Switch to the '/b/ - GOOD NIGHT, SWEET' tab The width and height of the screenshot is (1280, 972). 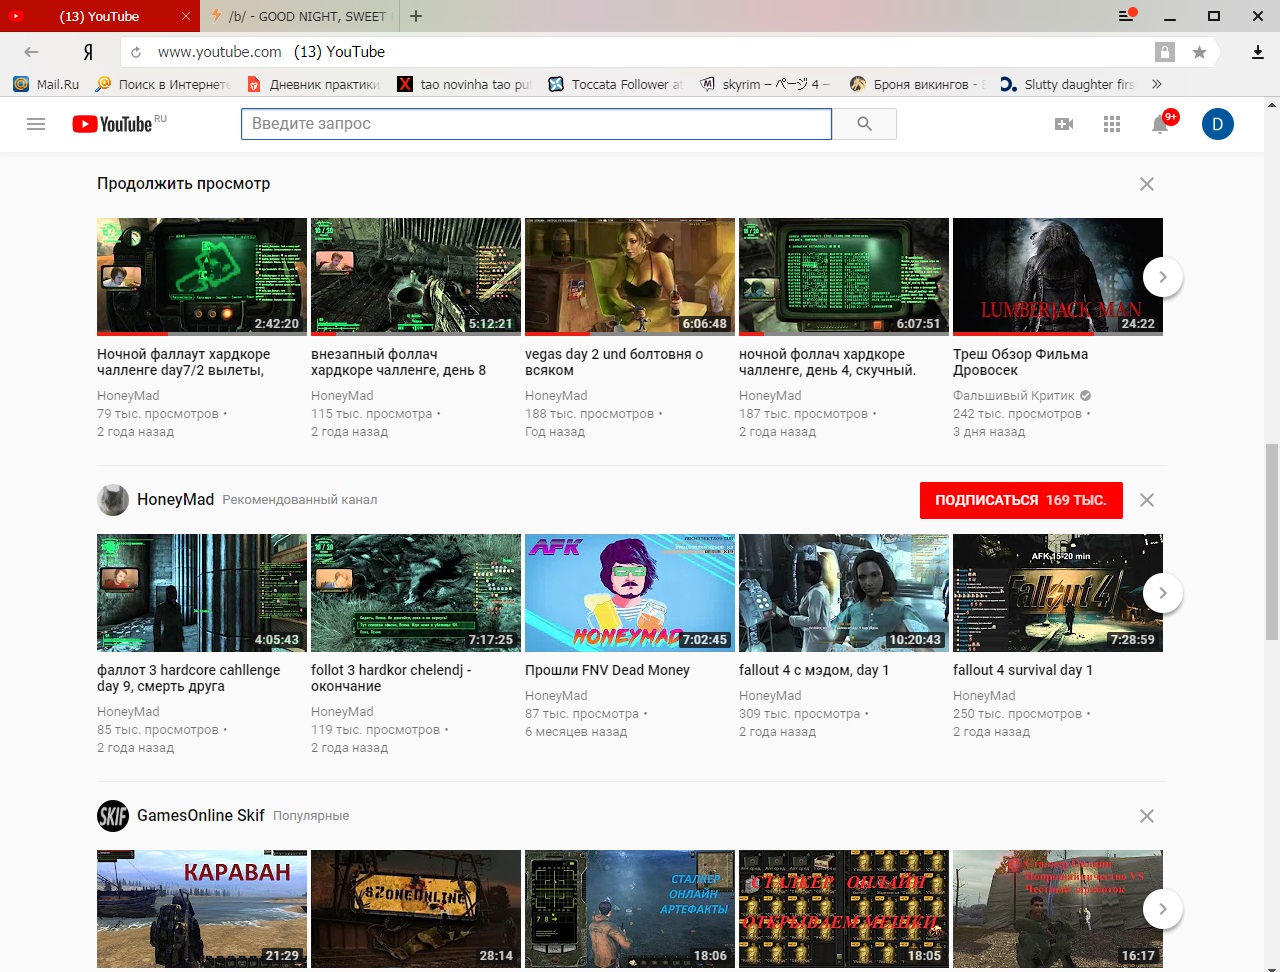(300, 16)
